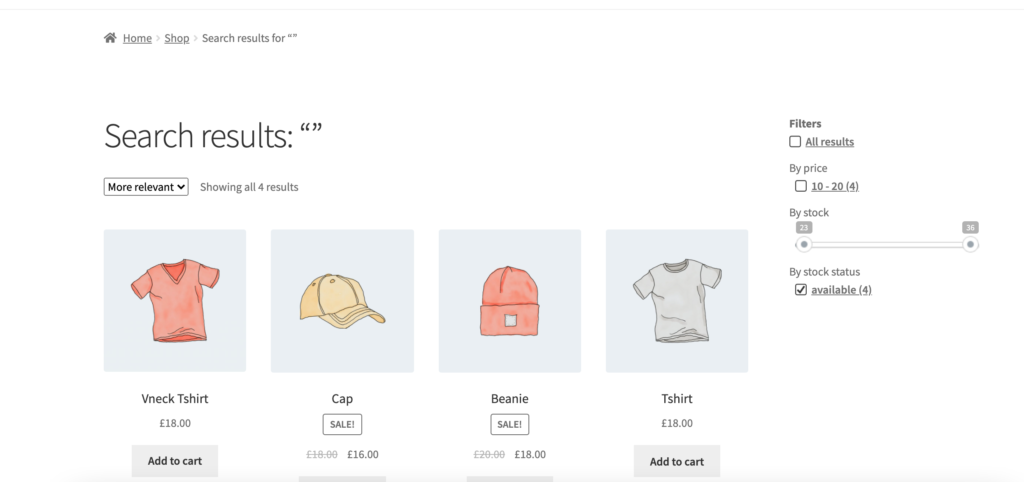Click the stock range slider track
Screen dimensions: 1024x482
click(887, 244)
